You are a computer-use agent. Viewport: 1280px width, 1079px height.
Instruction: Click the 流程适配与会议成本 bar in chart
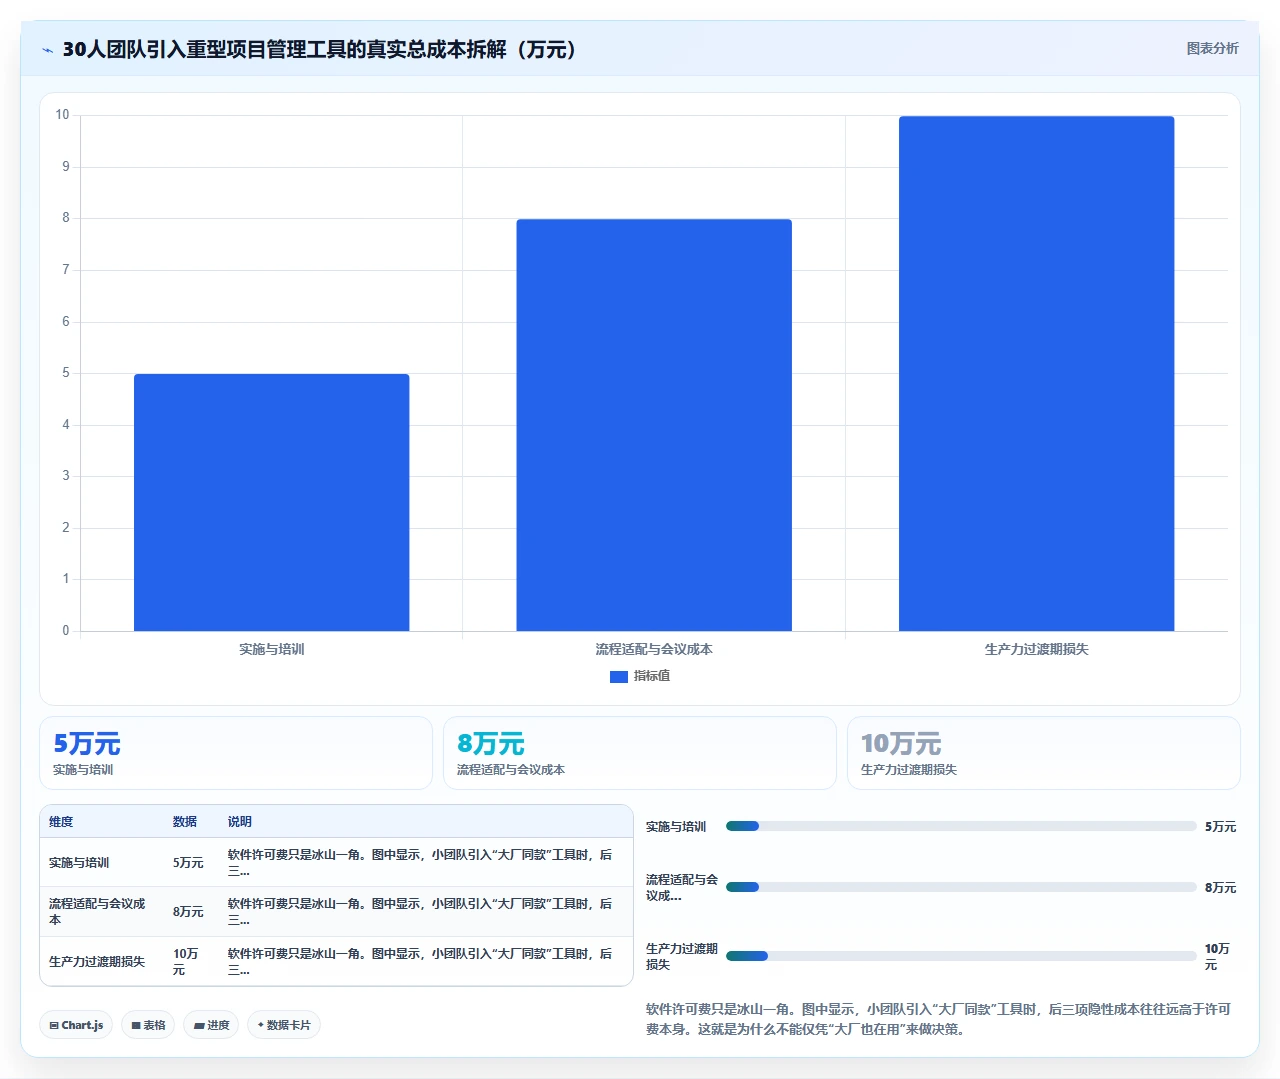click(x=654, y=425)
